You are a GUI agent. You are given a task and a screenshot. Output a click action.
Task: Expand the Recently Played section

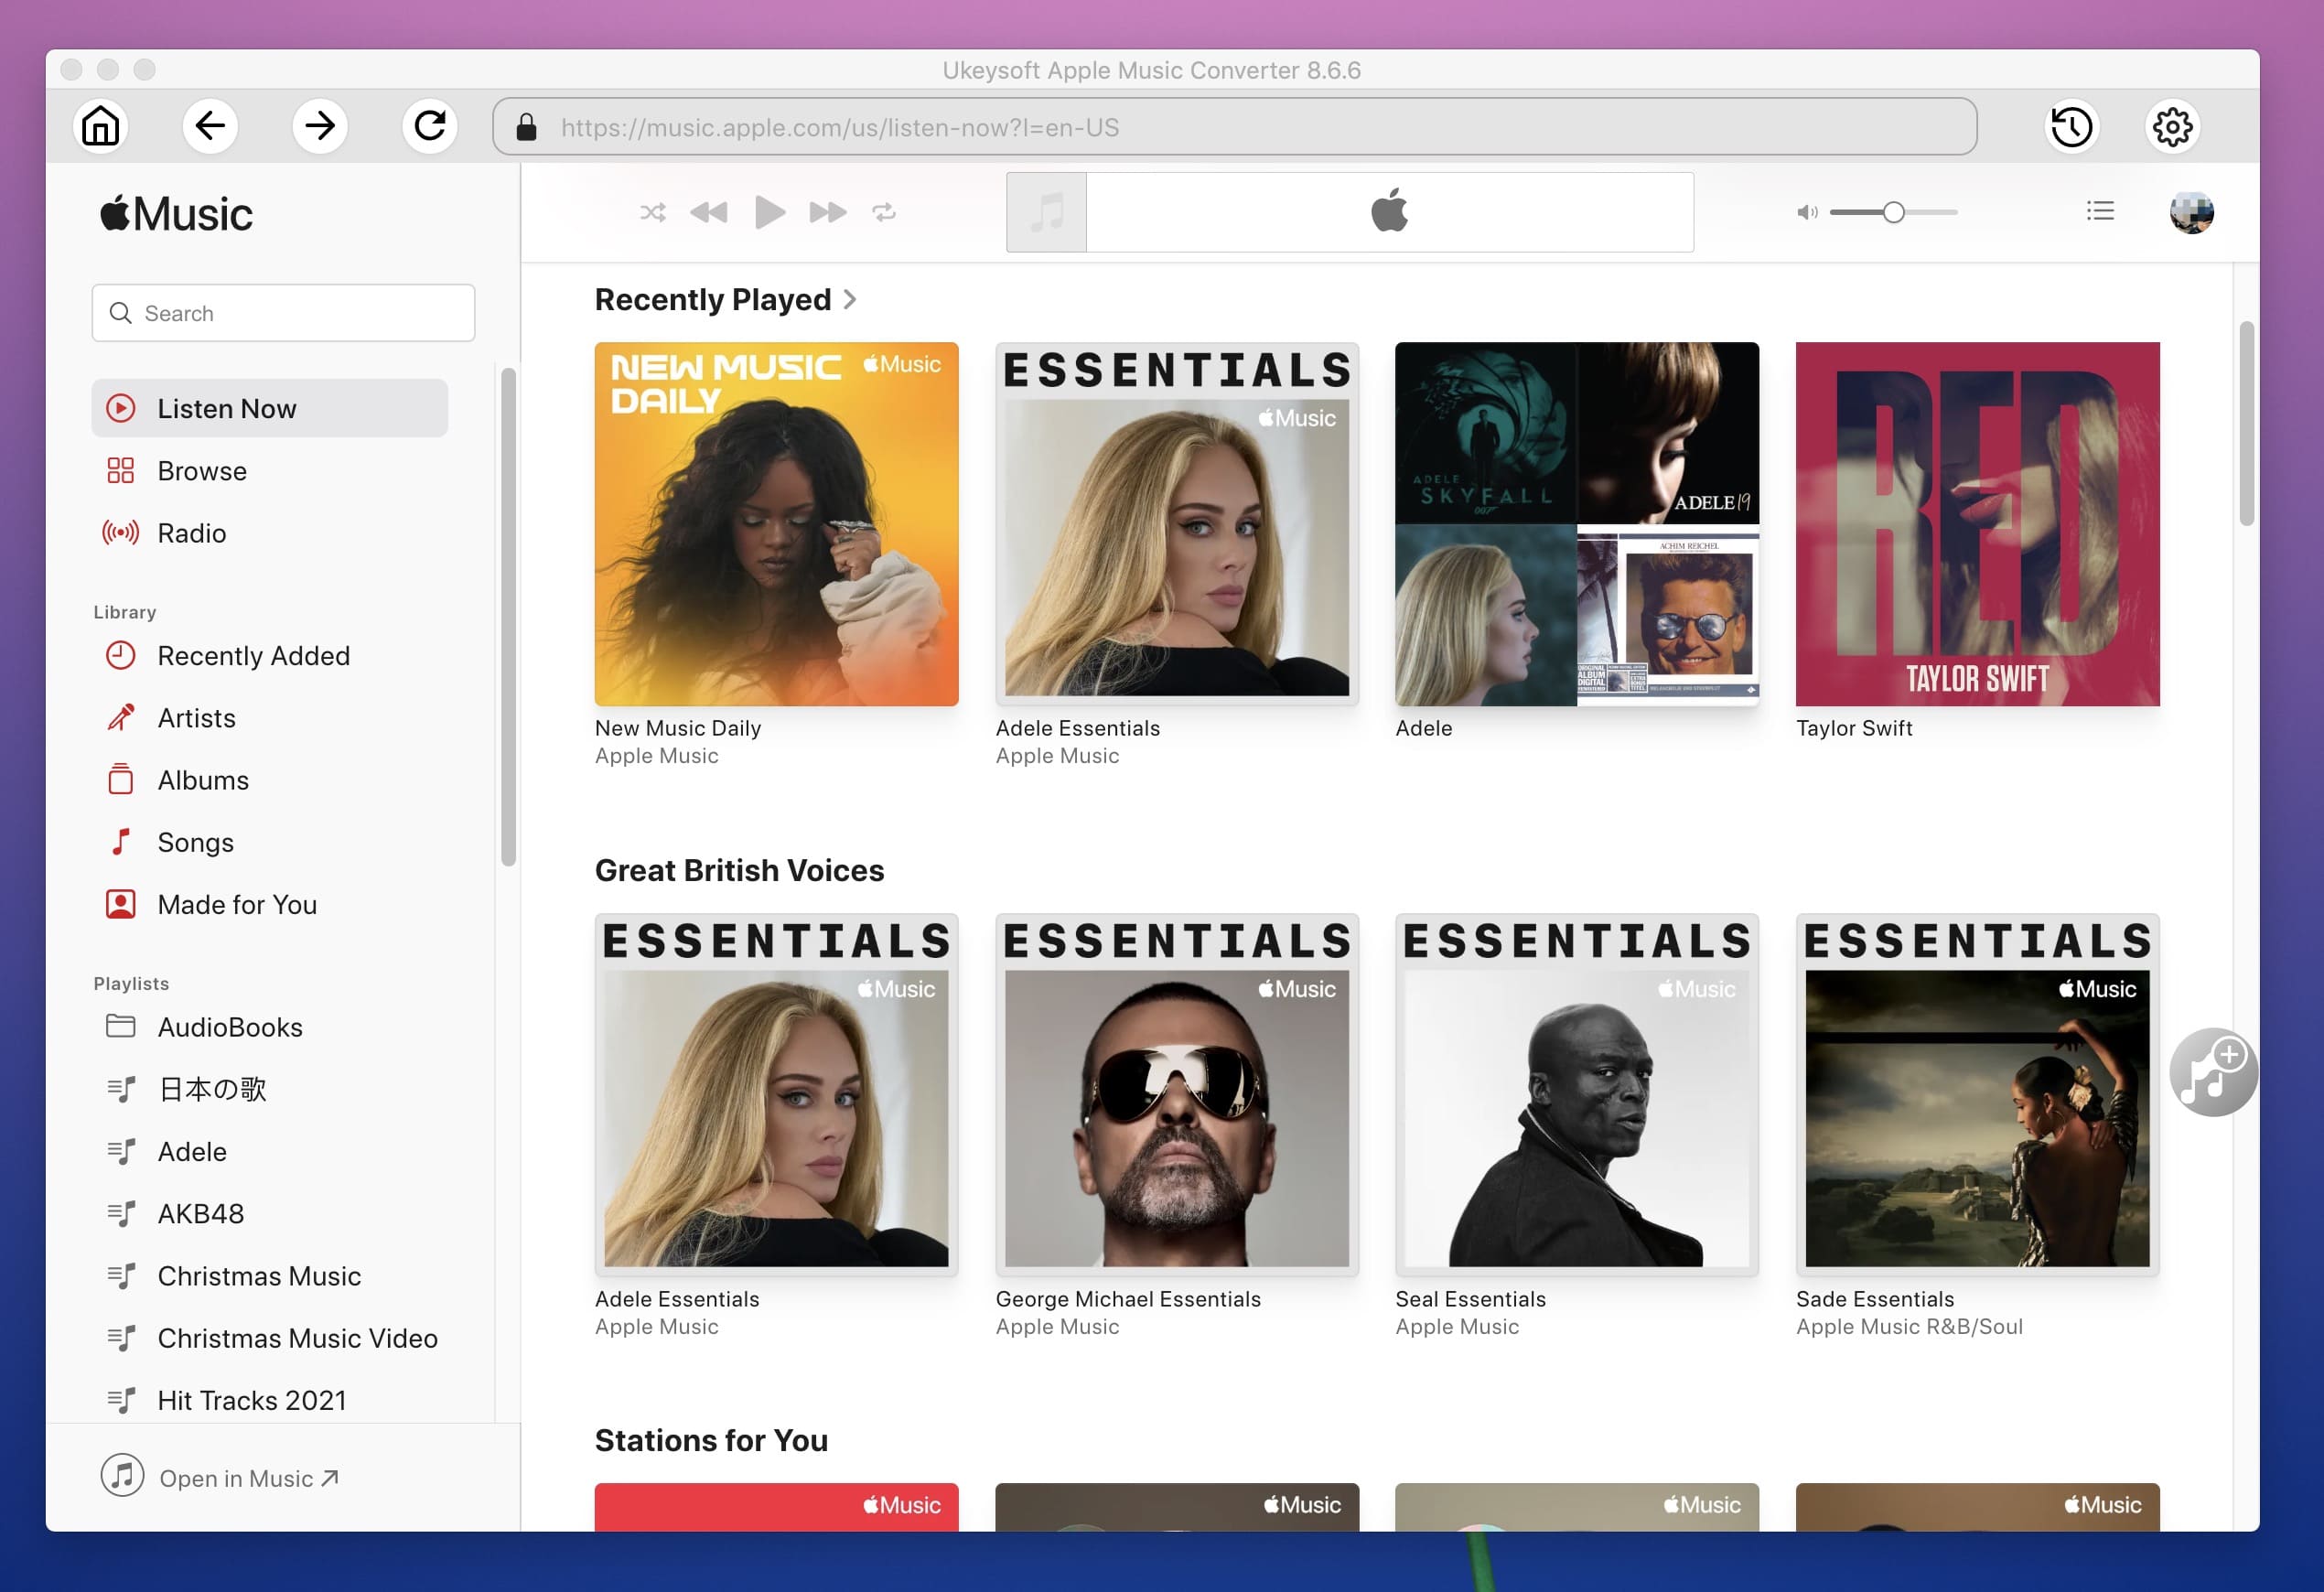pyautogui.click(x=855, y=298)
